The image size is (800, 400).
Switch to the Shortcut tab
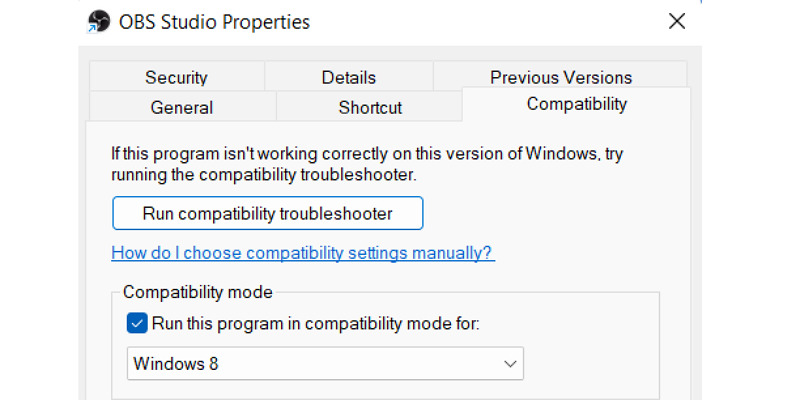370,107
